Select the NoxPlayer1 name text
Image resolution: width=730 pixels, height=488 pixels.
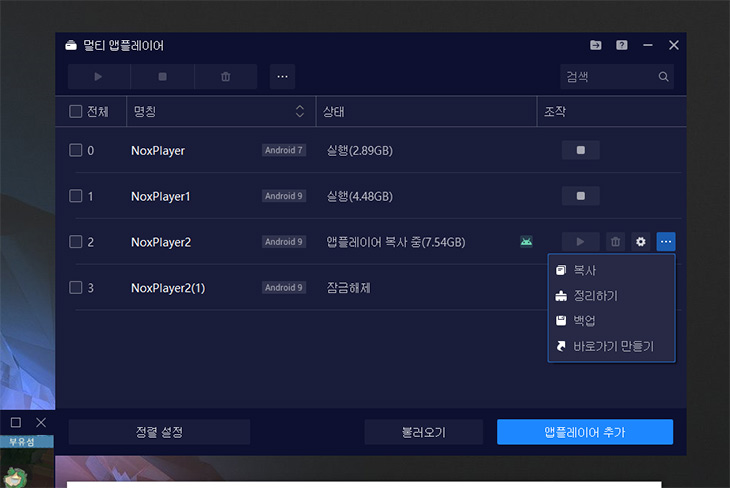[x=161, y=196]
